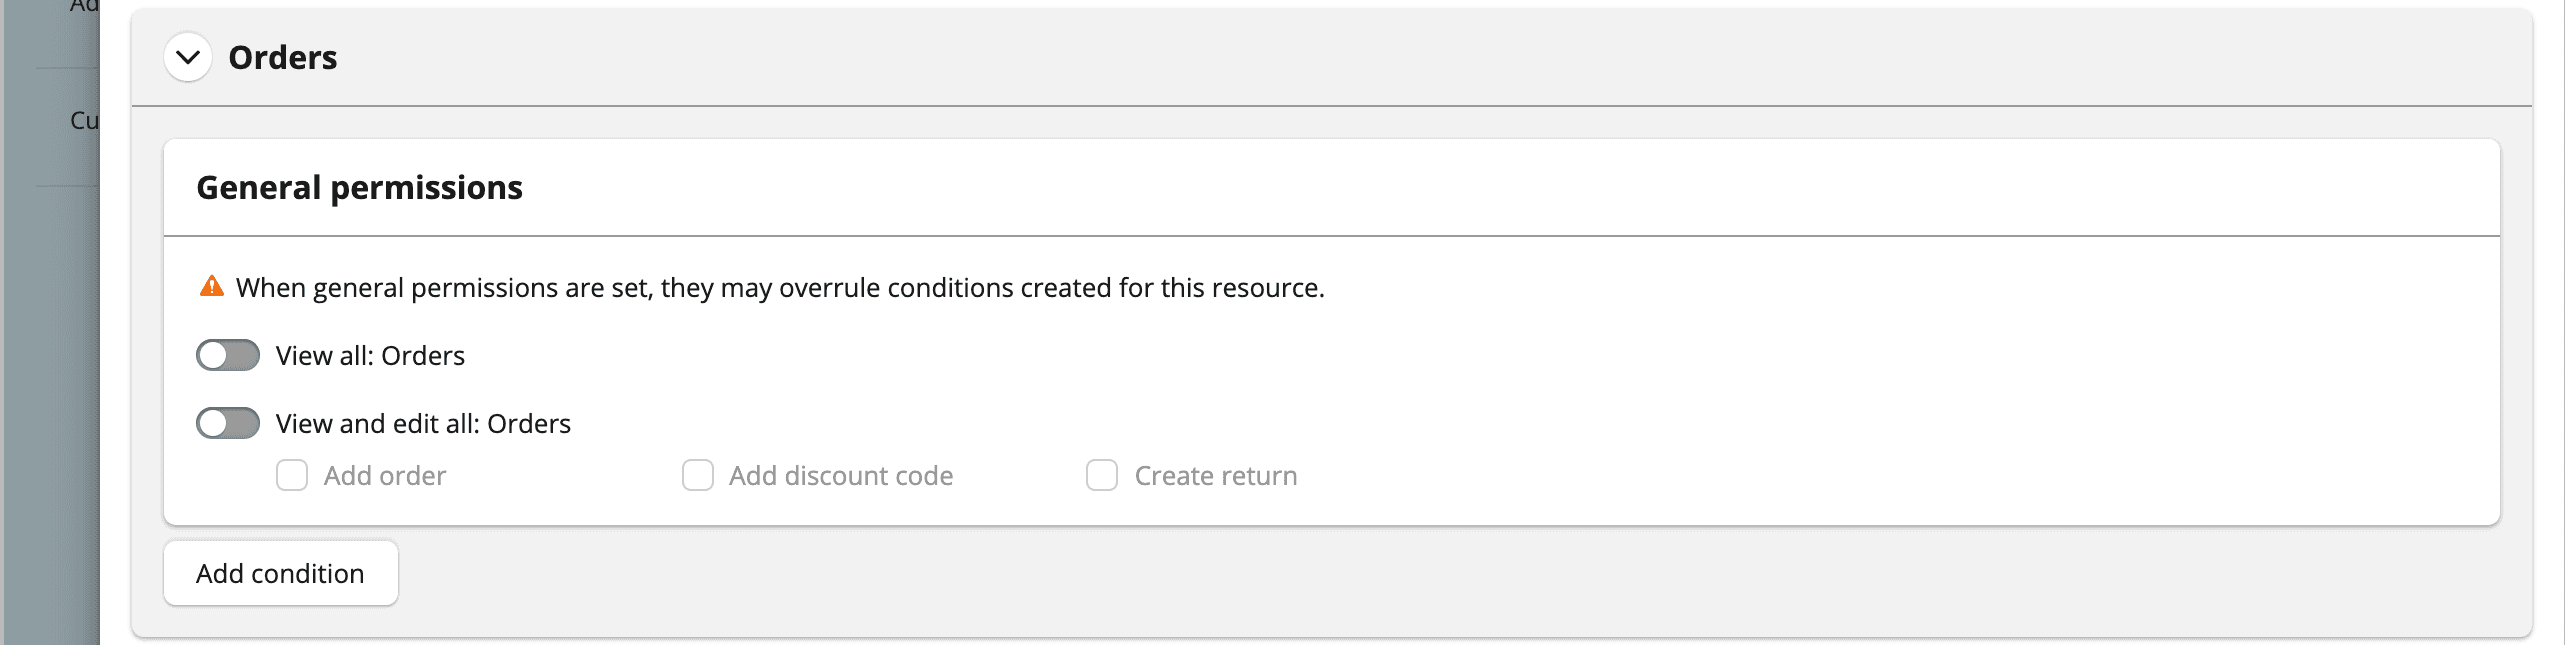Image resolution: width=2565 pixels, height=645 pixels.
Task: Tick the Add discount code checkbox
Action: coord(698,476)
